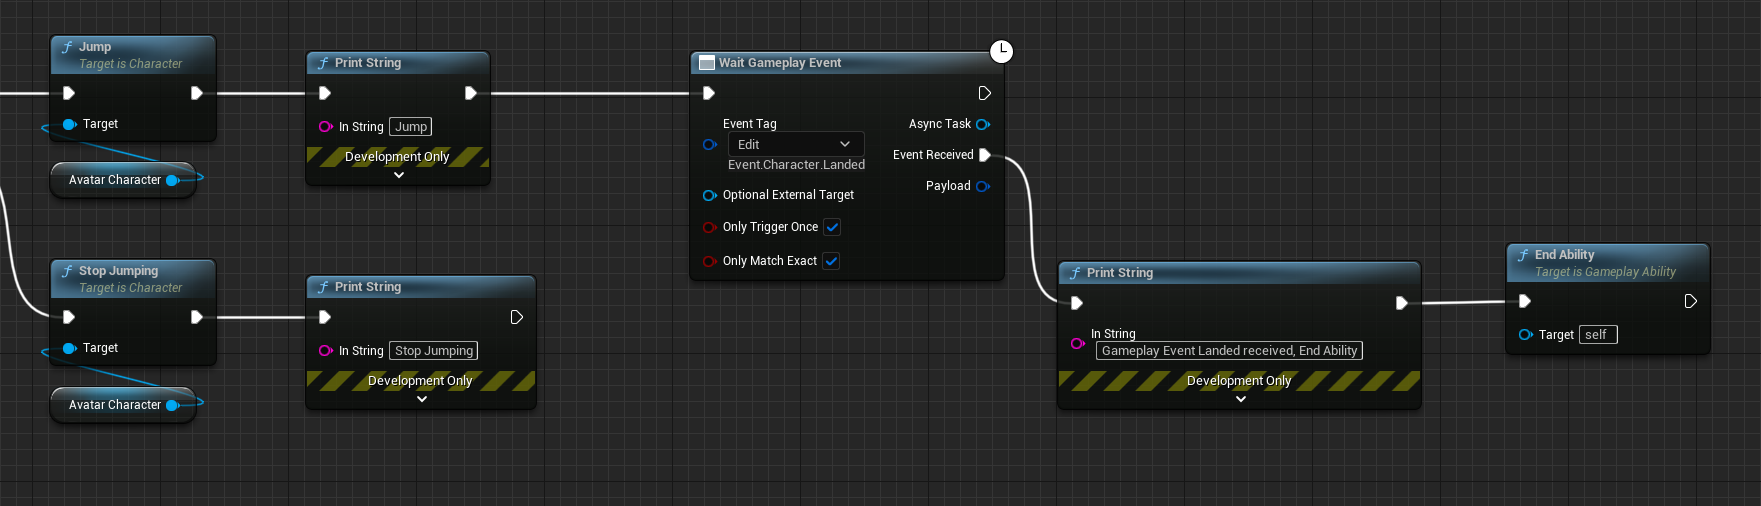Open the Event Tag Edit dropdown
Viewport: 1761px width, 506px height.
click(796, 144)
